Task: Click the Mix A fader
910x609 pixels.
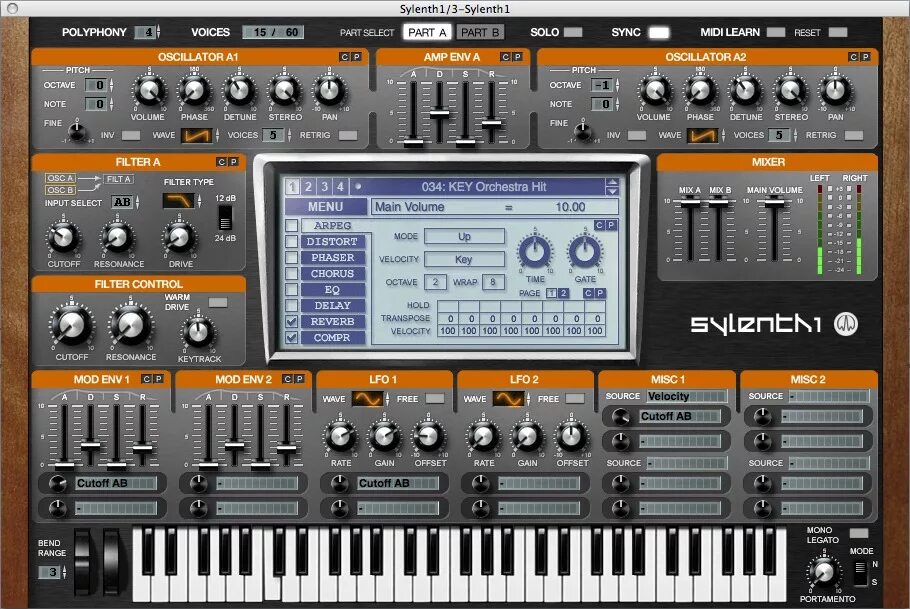Action: (x=689, y=201)
